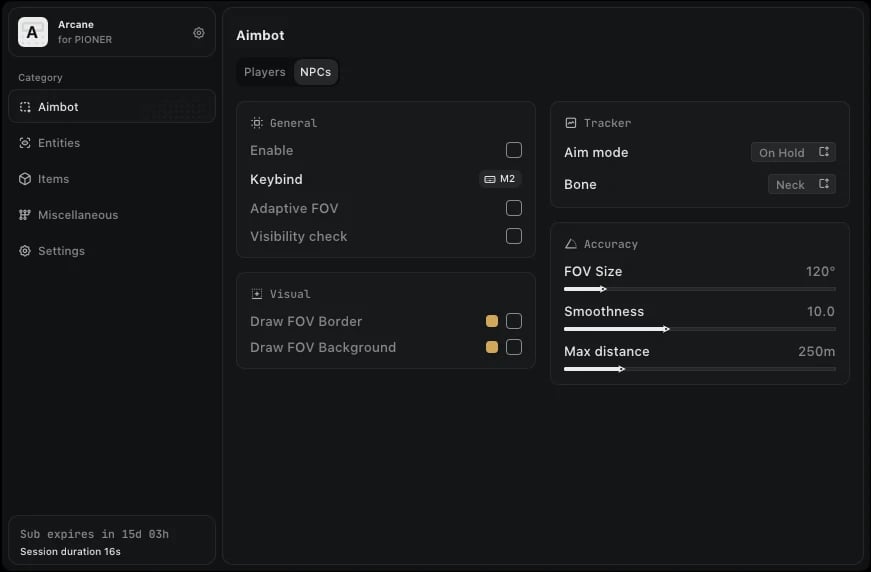The image size is (871, 572).
Task: Enable the aimbot Enable checkbox
Action: 514,150
